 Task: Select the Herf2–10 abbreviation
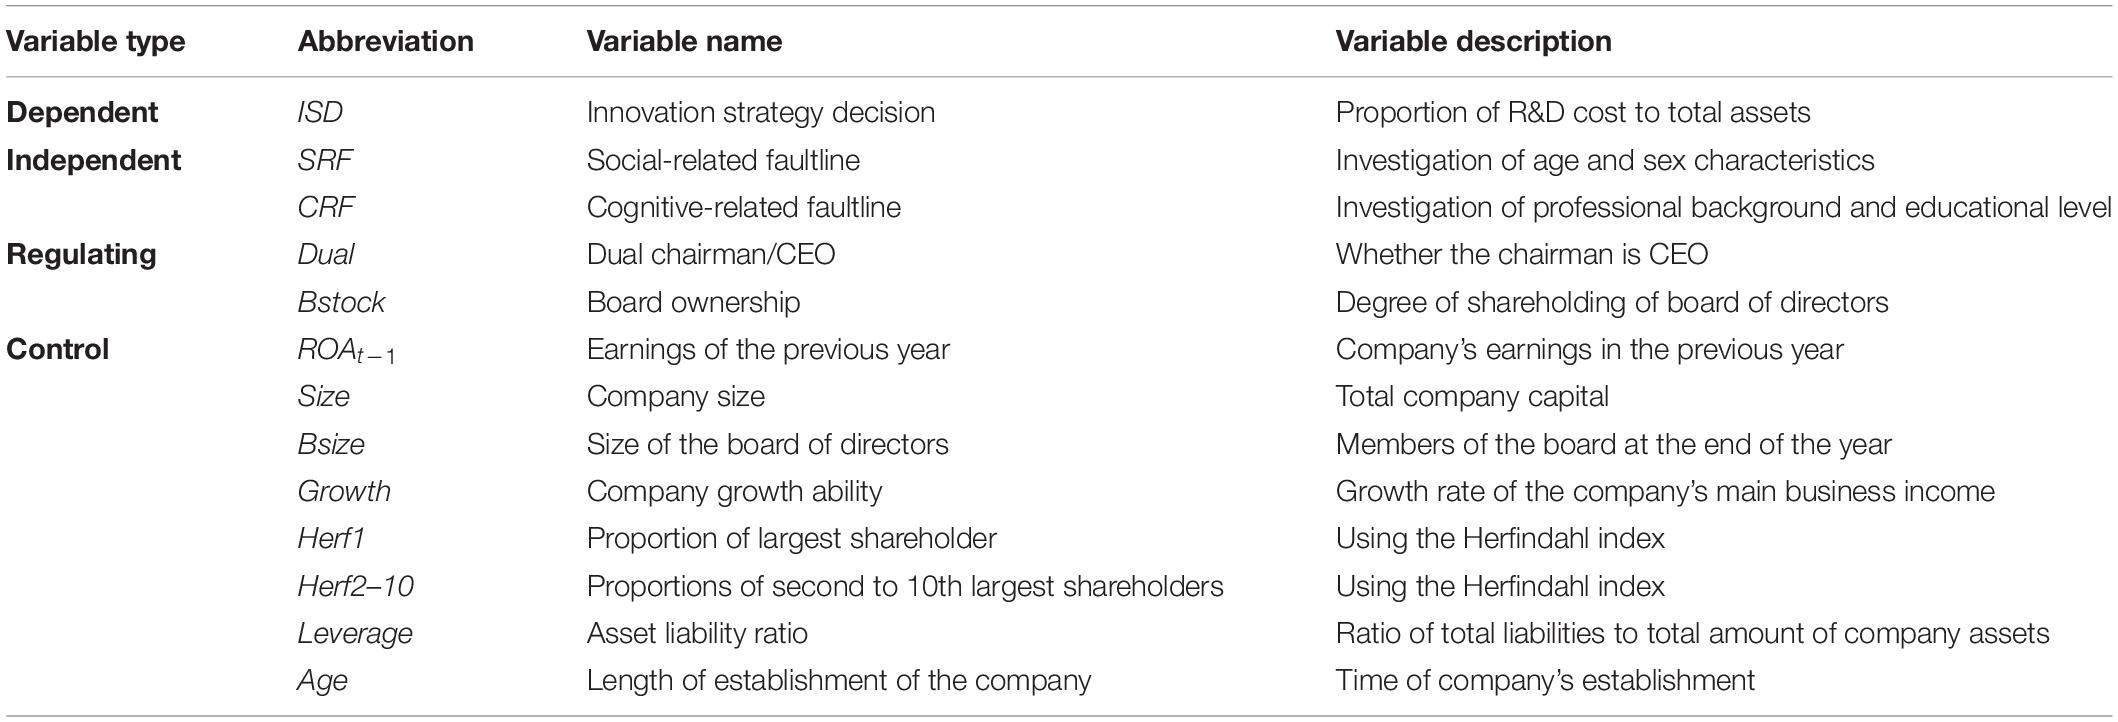point(355,586)
